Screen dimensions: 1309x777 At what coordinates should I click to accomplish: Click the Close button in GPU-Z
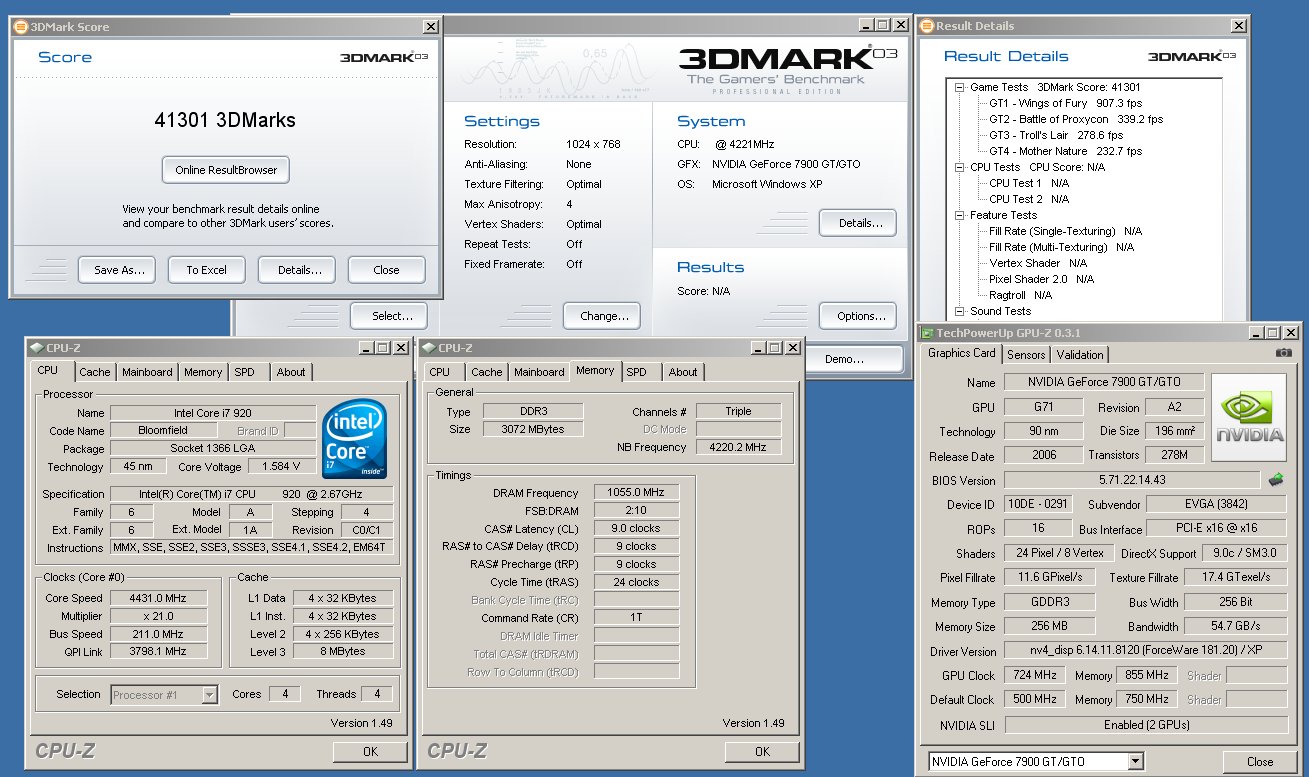coord(1260,762)
